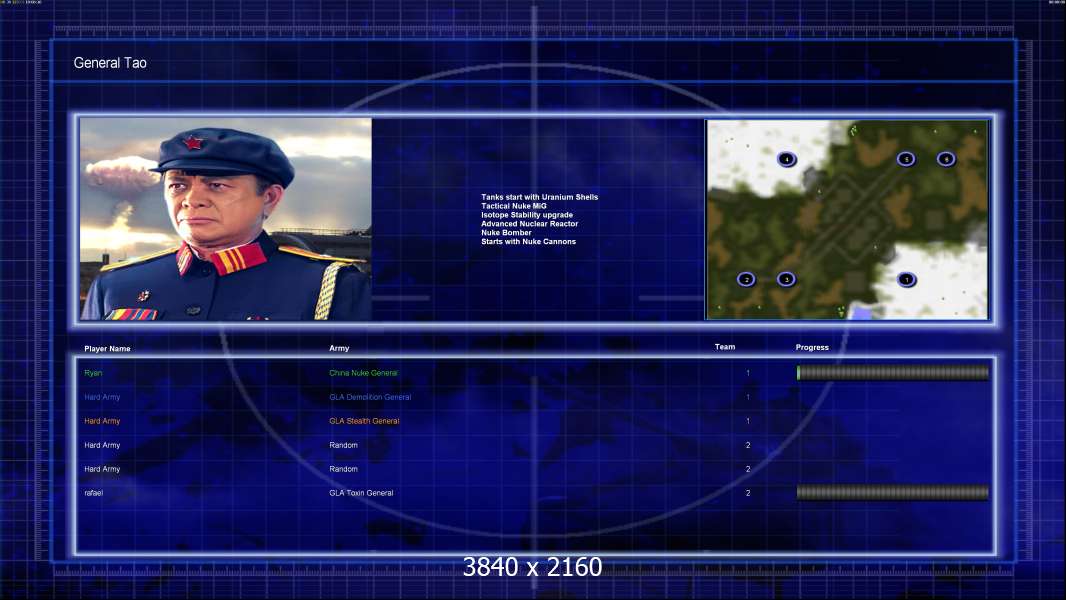Click team number in GLA Demolition General row
1066x600 pixels.
748,397
